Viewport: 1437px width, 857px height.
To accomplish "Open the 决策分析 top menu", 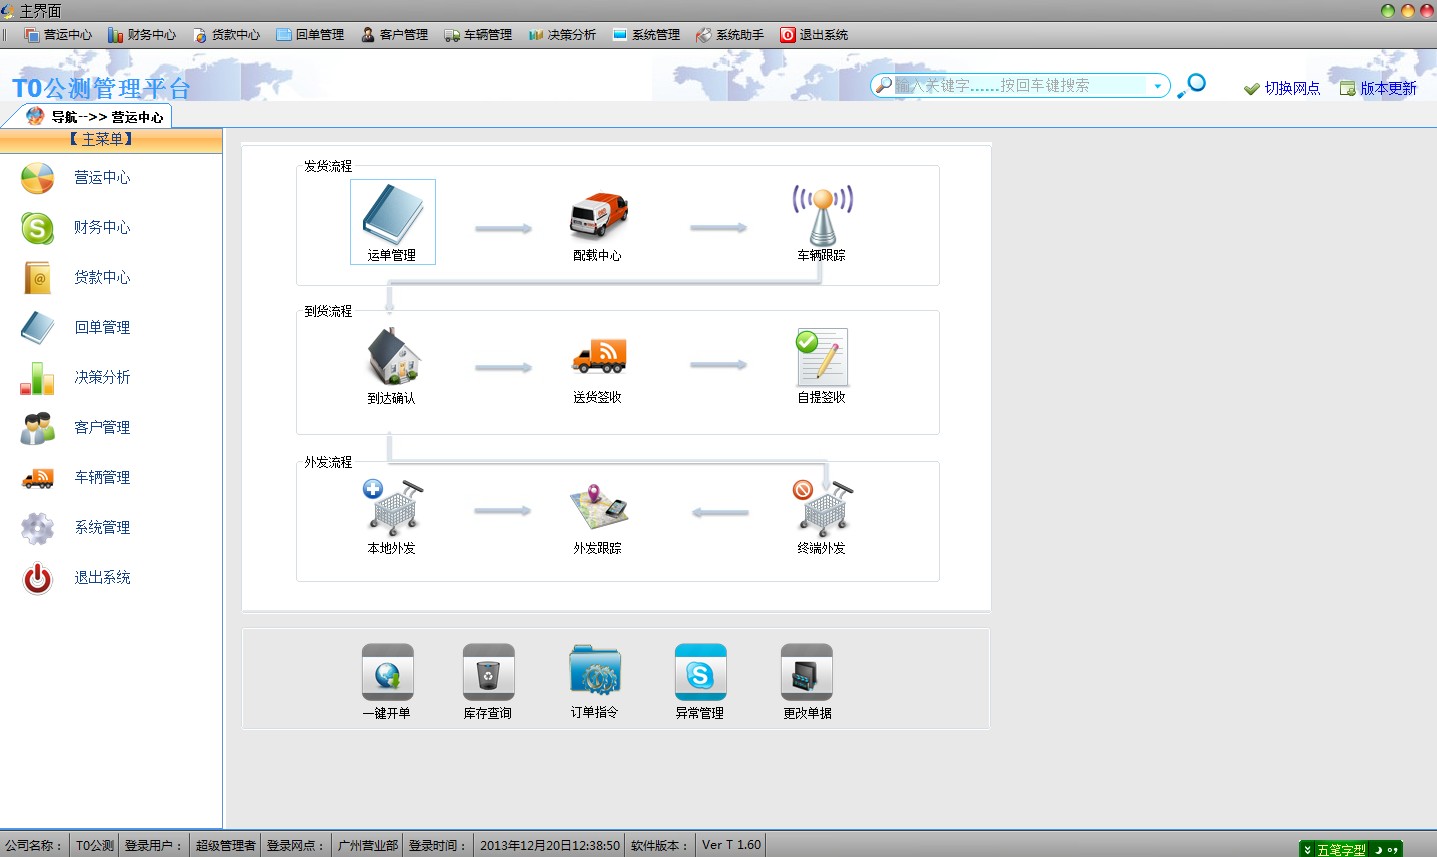I will pyautogui.click(x=562, y=35).
